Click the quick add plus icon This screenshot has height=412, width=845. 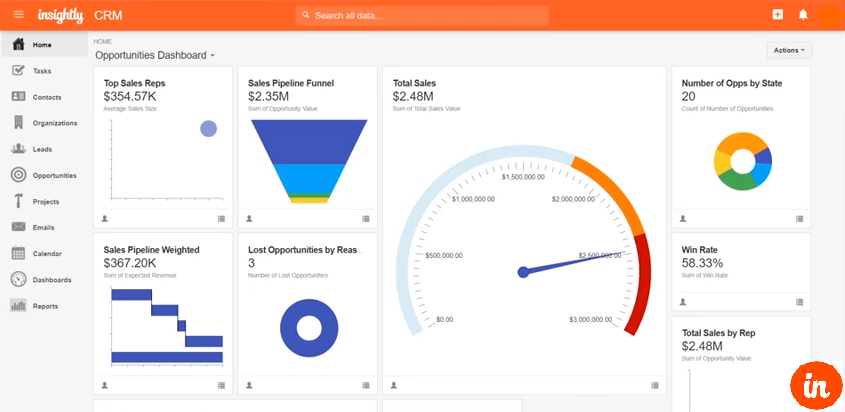coord(778,15)
